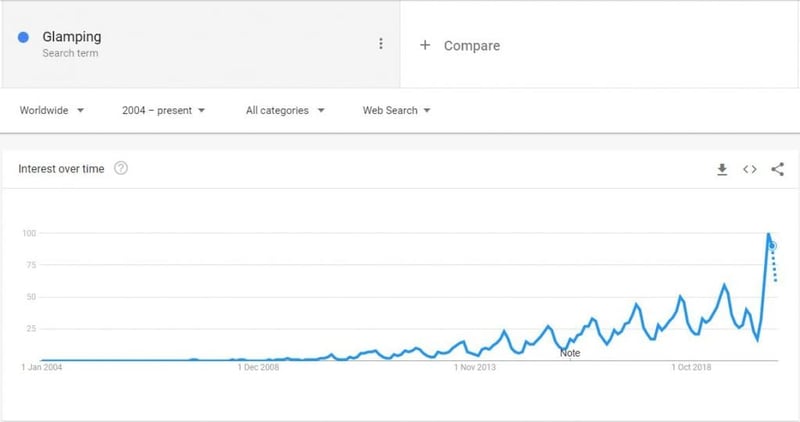Click the peak at 100 on the graph
Image resolution: width=800 pixels, height=422 pixels.
coord(768,234)
